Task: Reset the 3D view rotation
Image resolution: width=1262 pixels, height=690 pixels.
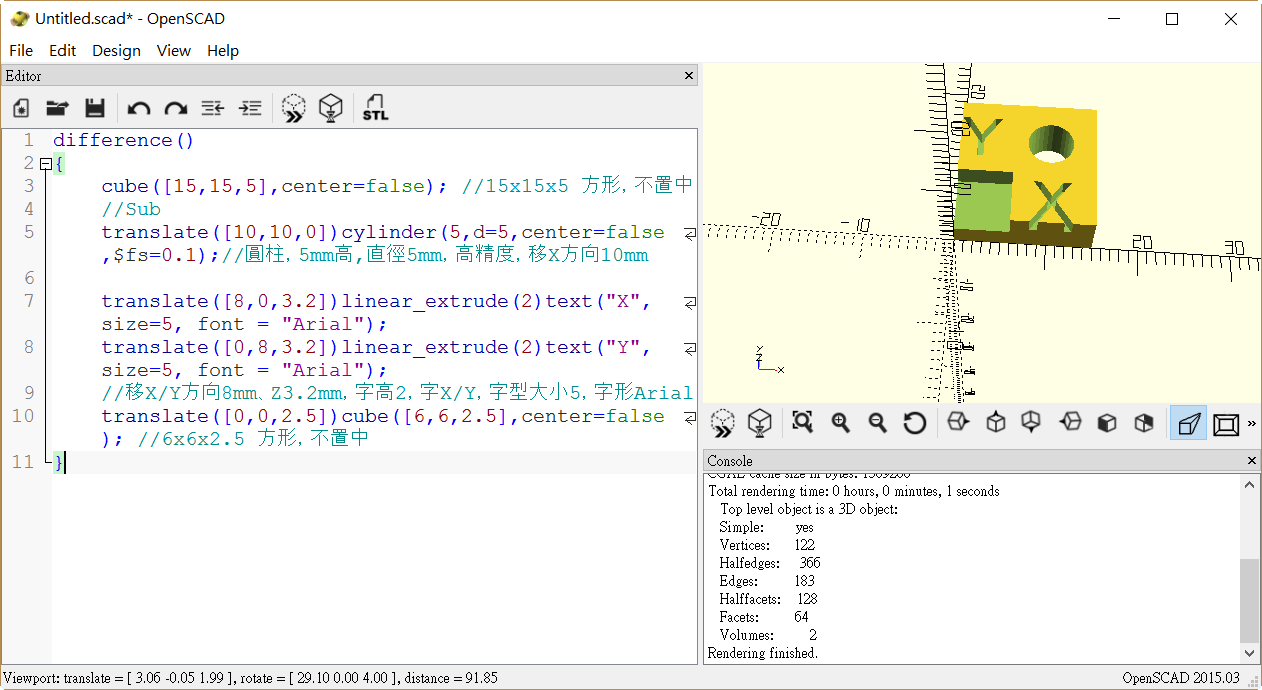Action: 914,423
